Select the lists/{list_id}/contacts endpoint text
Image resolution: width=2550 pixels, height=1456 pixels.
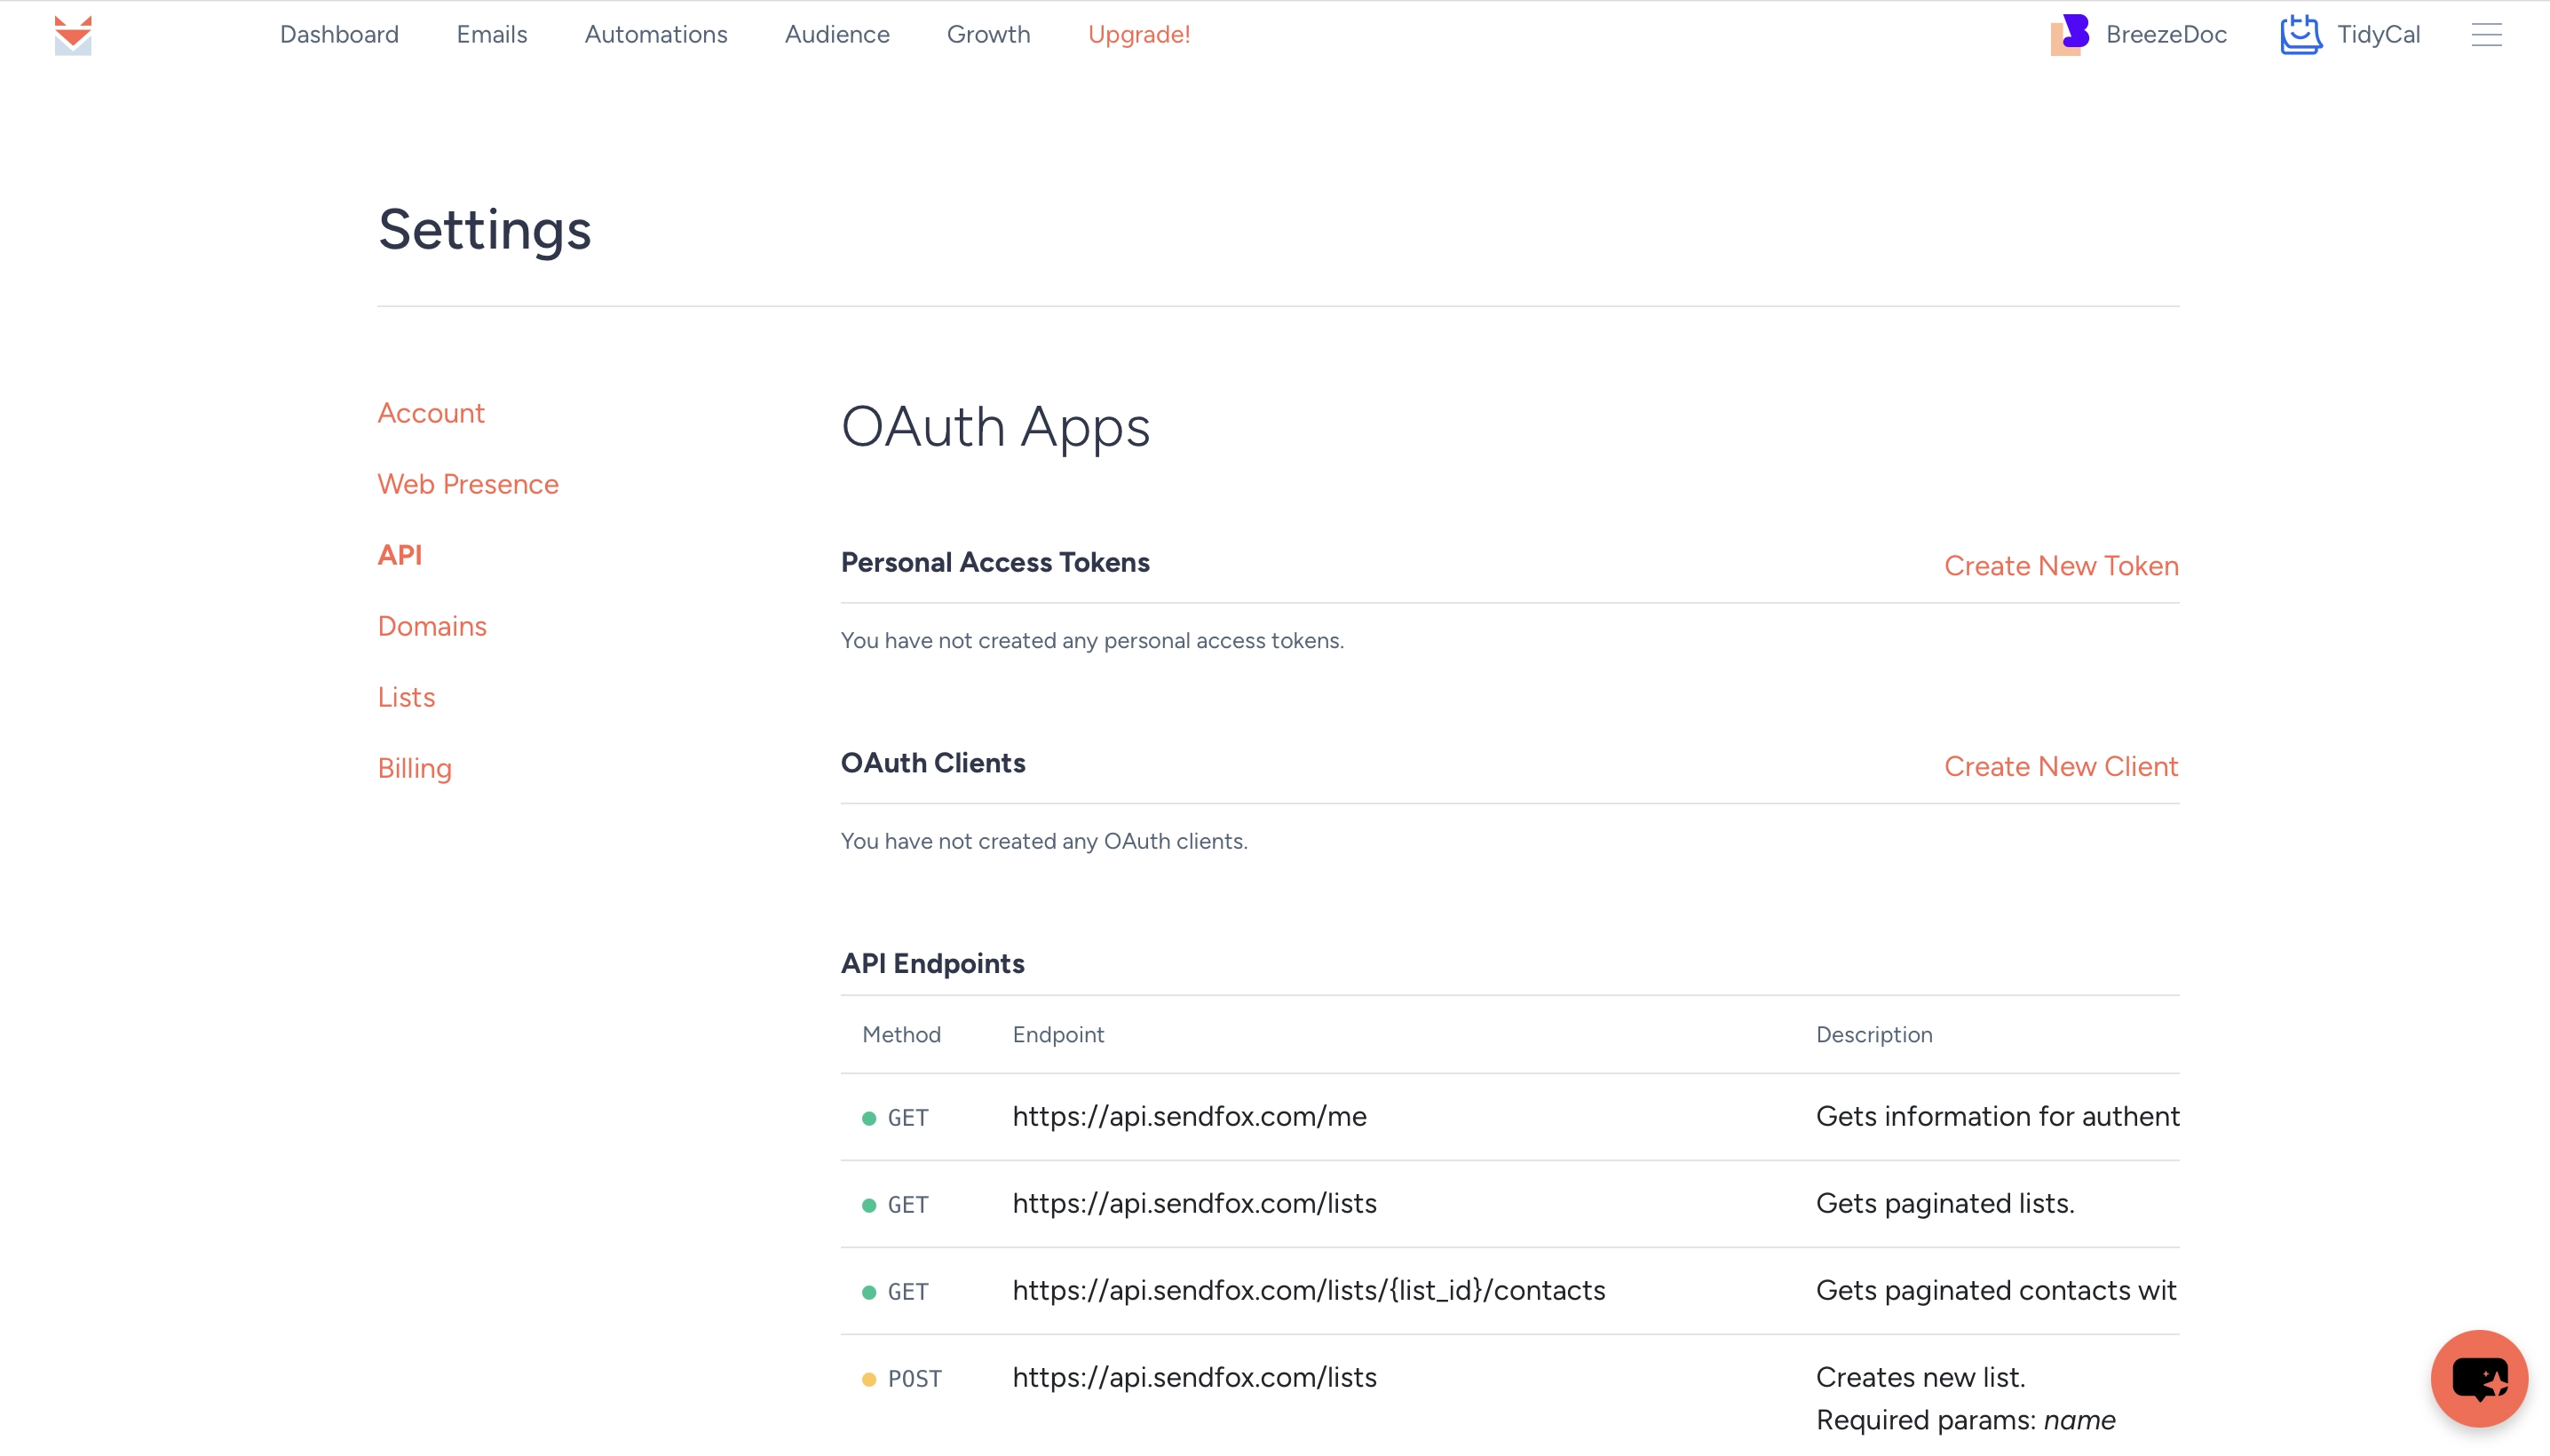coord(1309,1290)
